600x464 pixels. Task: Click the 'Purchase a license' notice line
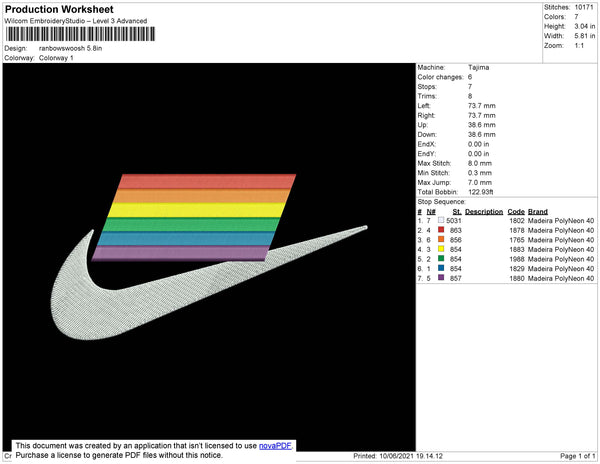119,455
